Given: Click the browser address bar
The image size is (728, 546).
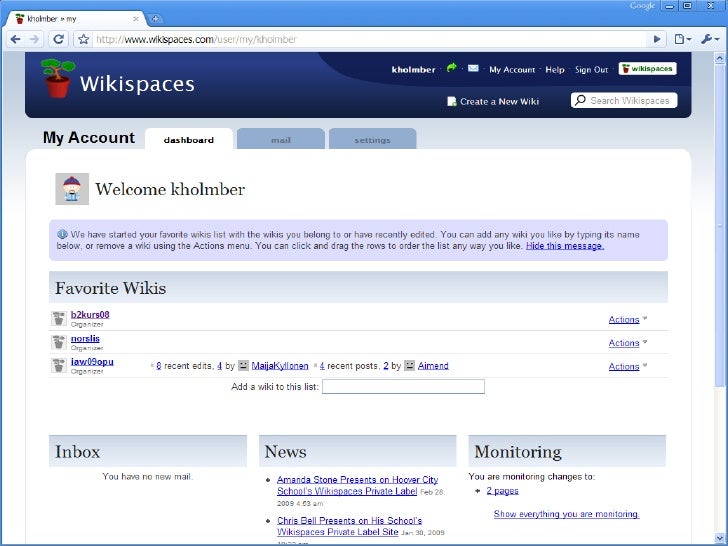Looking at the screenshot, I should pyautogui.click(x=369, y=39).
